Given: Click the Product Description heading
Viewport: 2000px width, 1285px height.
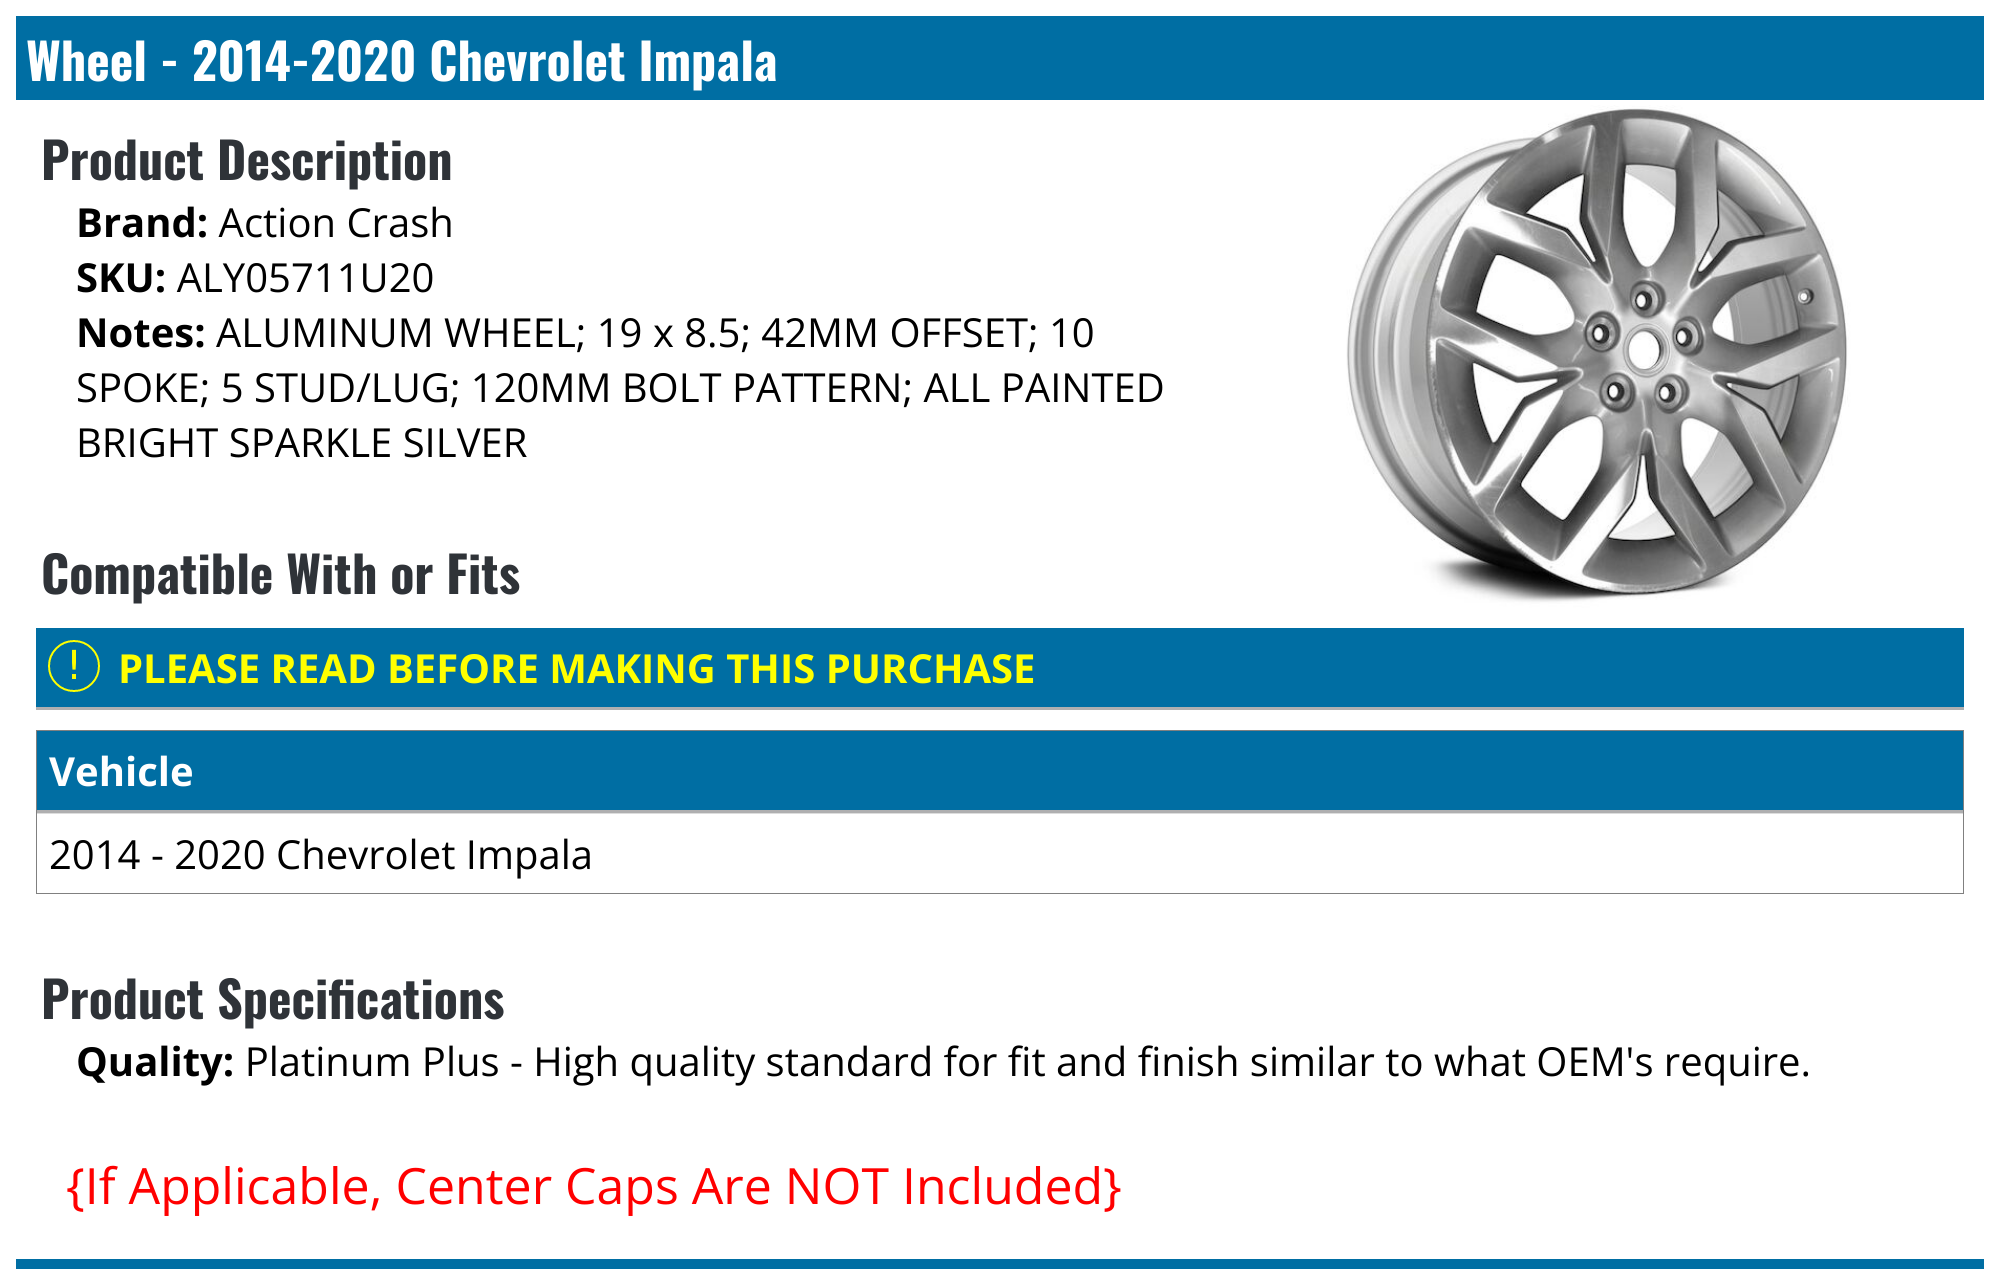Looking at the screenshot, I should 247,161.
